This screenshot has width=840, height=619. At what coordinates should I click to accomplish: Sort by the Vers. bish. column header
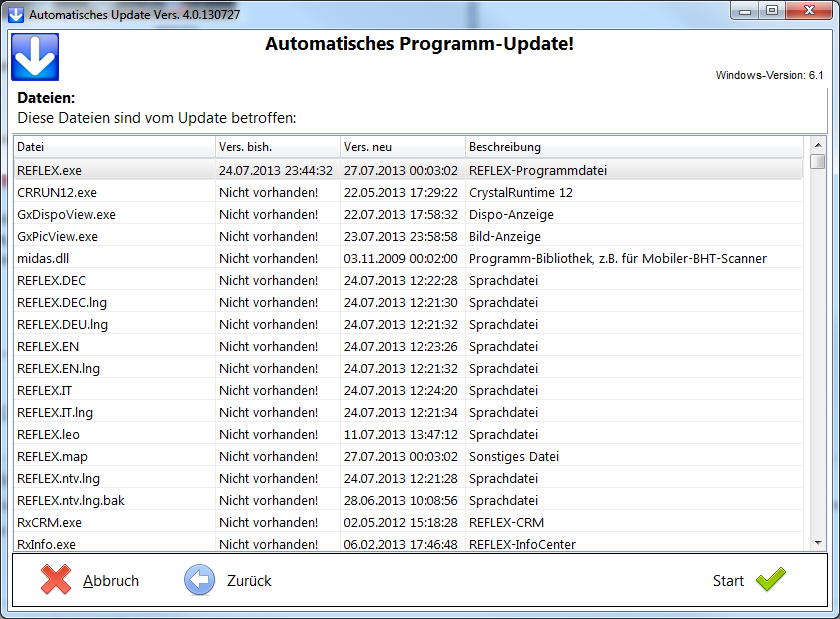click(278, 147)
